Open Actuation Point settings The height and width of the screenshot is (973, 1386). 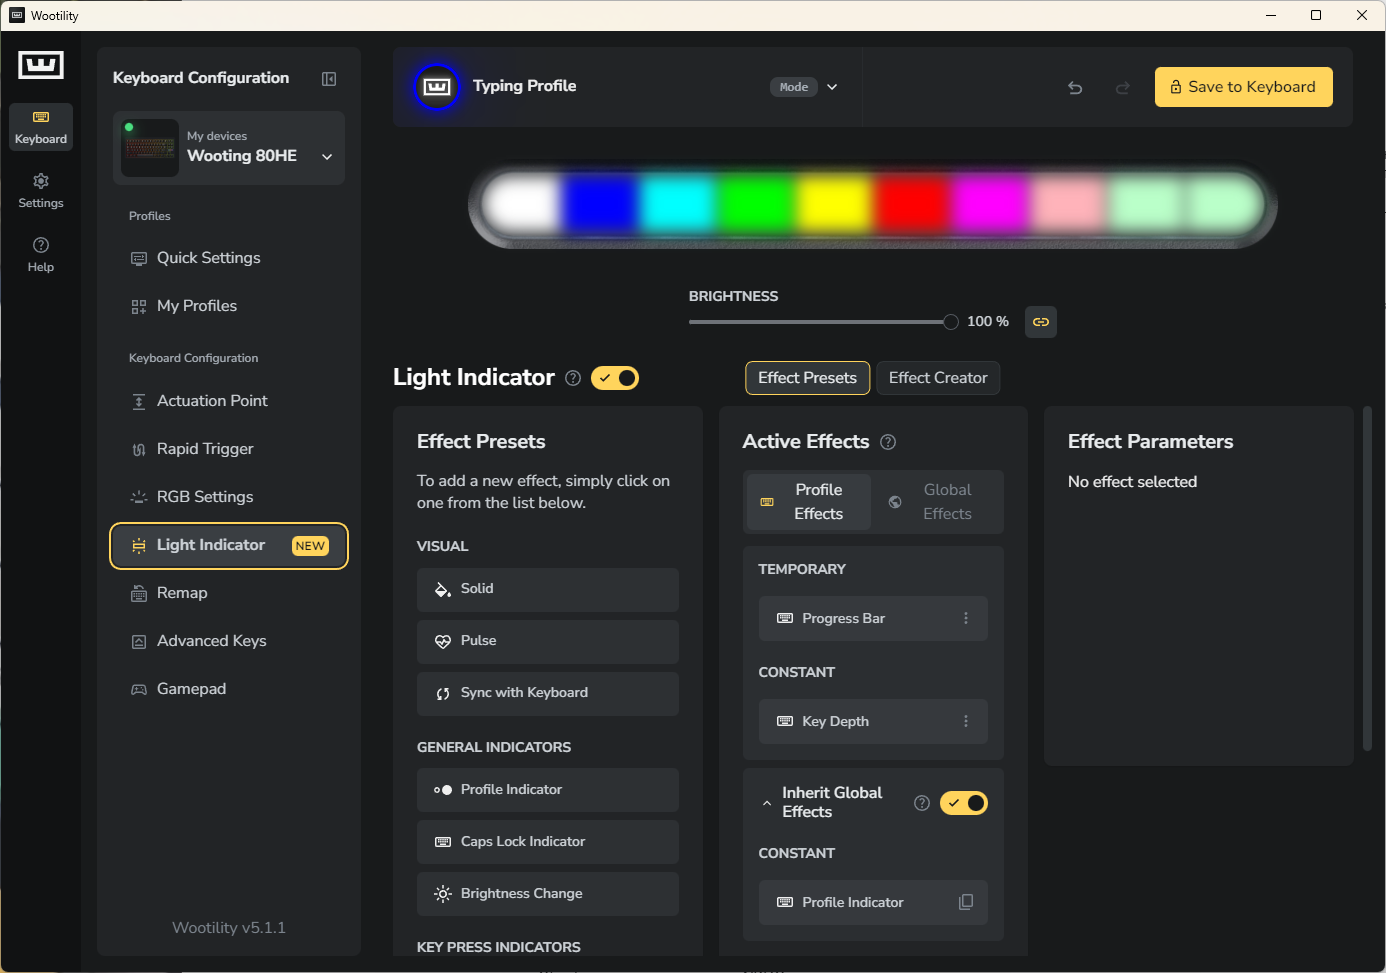coord(229,401)
